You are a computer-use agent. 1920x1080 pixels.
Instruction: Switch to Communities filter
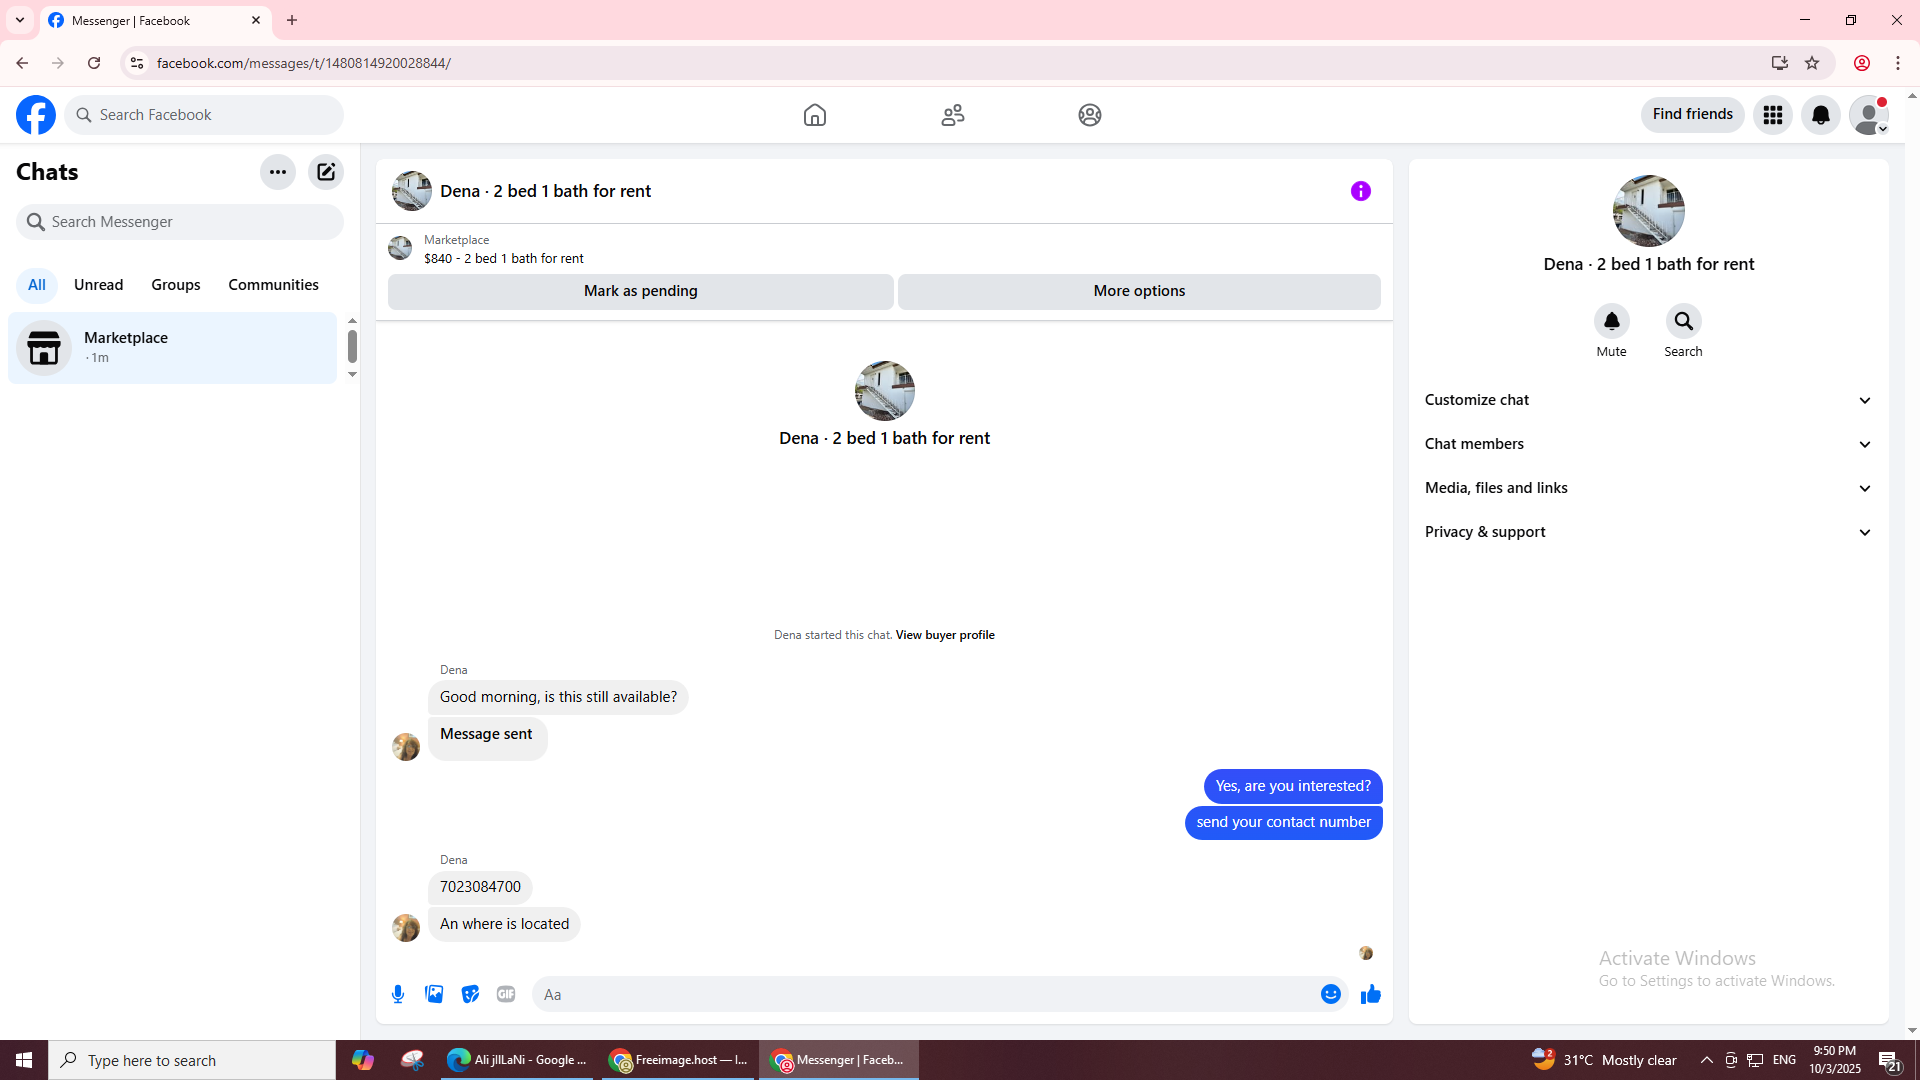click(274, 285)
